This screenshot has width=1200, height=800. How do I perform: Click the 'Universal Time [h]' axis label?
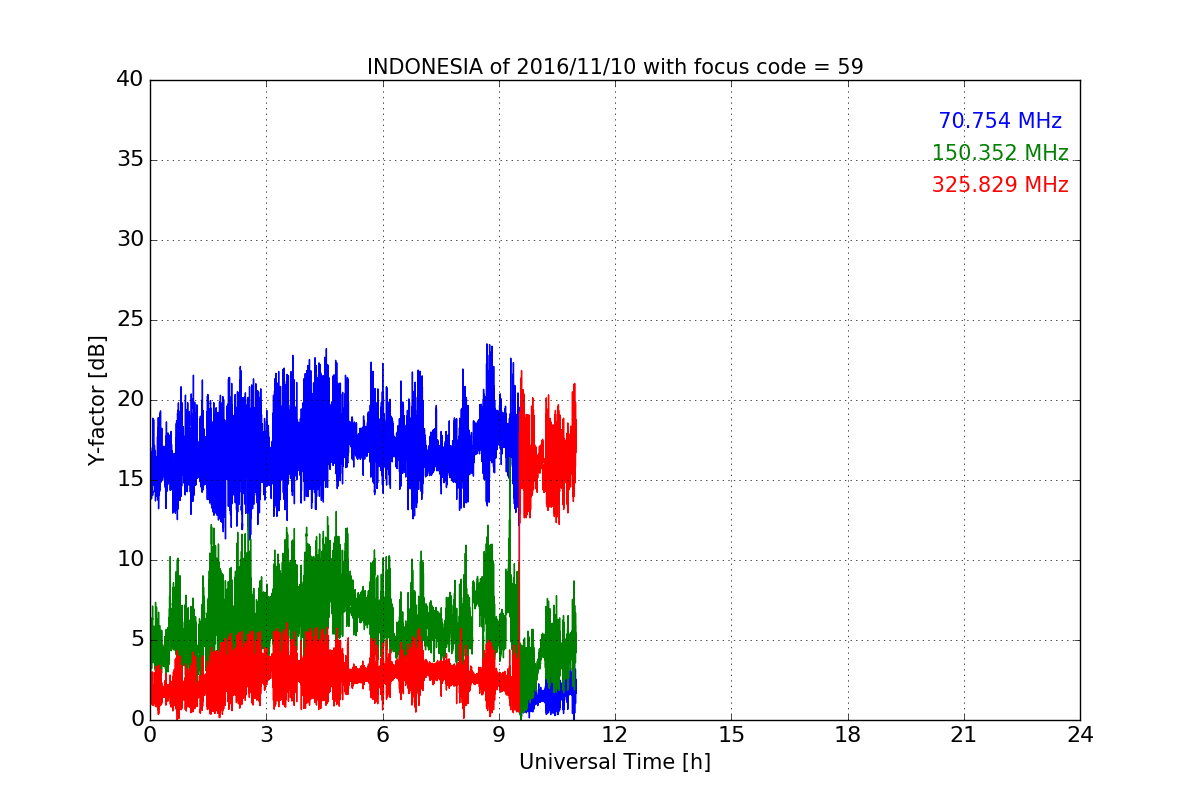tap(614, 762)
